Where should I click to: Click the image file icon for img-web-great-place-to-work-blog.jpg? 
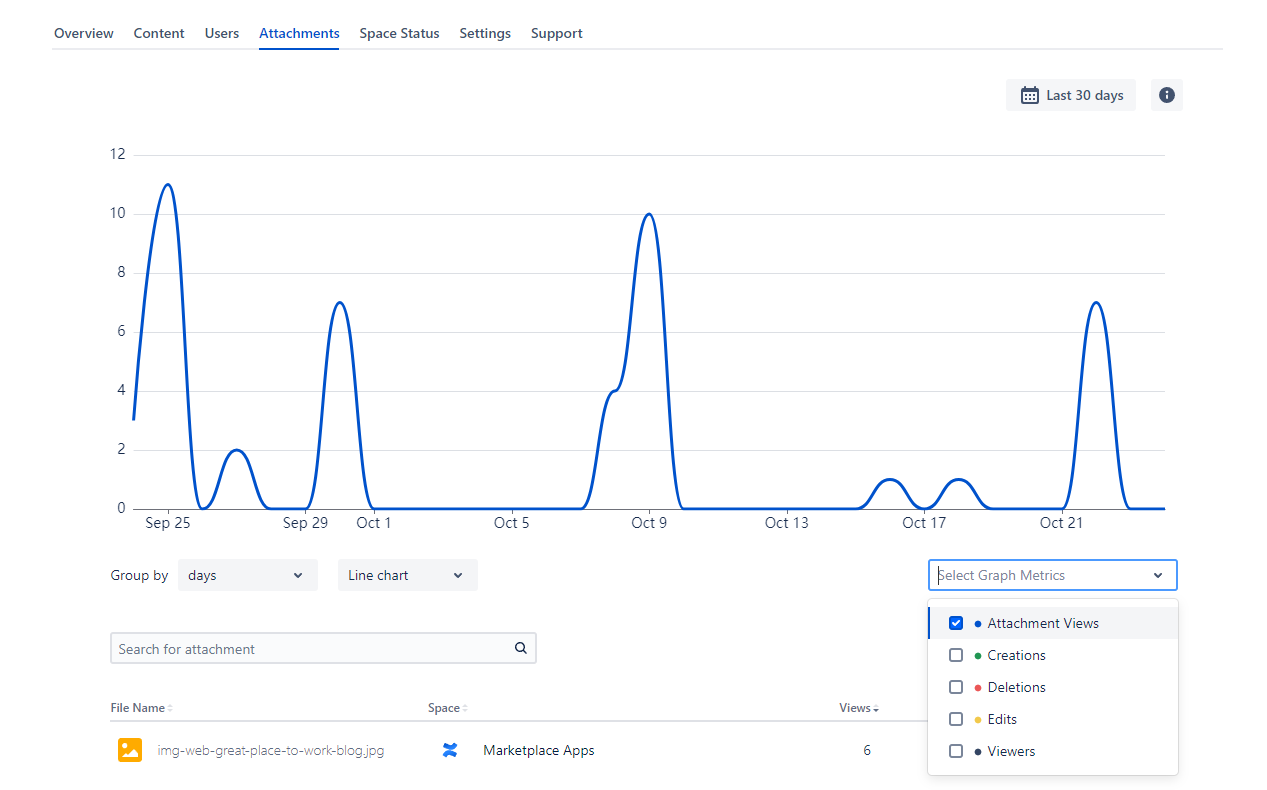coord(130,750)
